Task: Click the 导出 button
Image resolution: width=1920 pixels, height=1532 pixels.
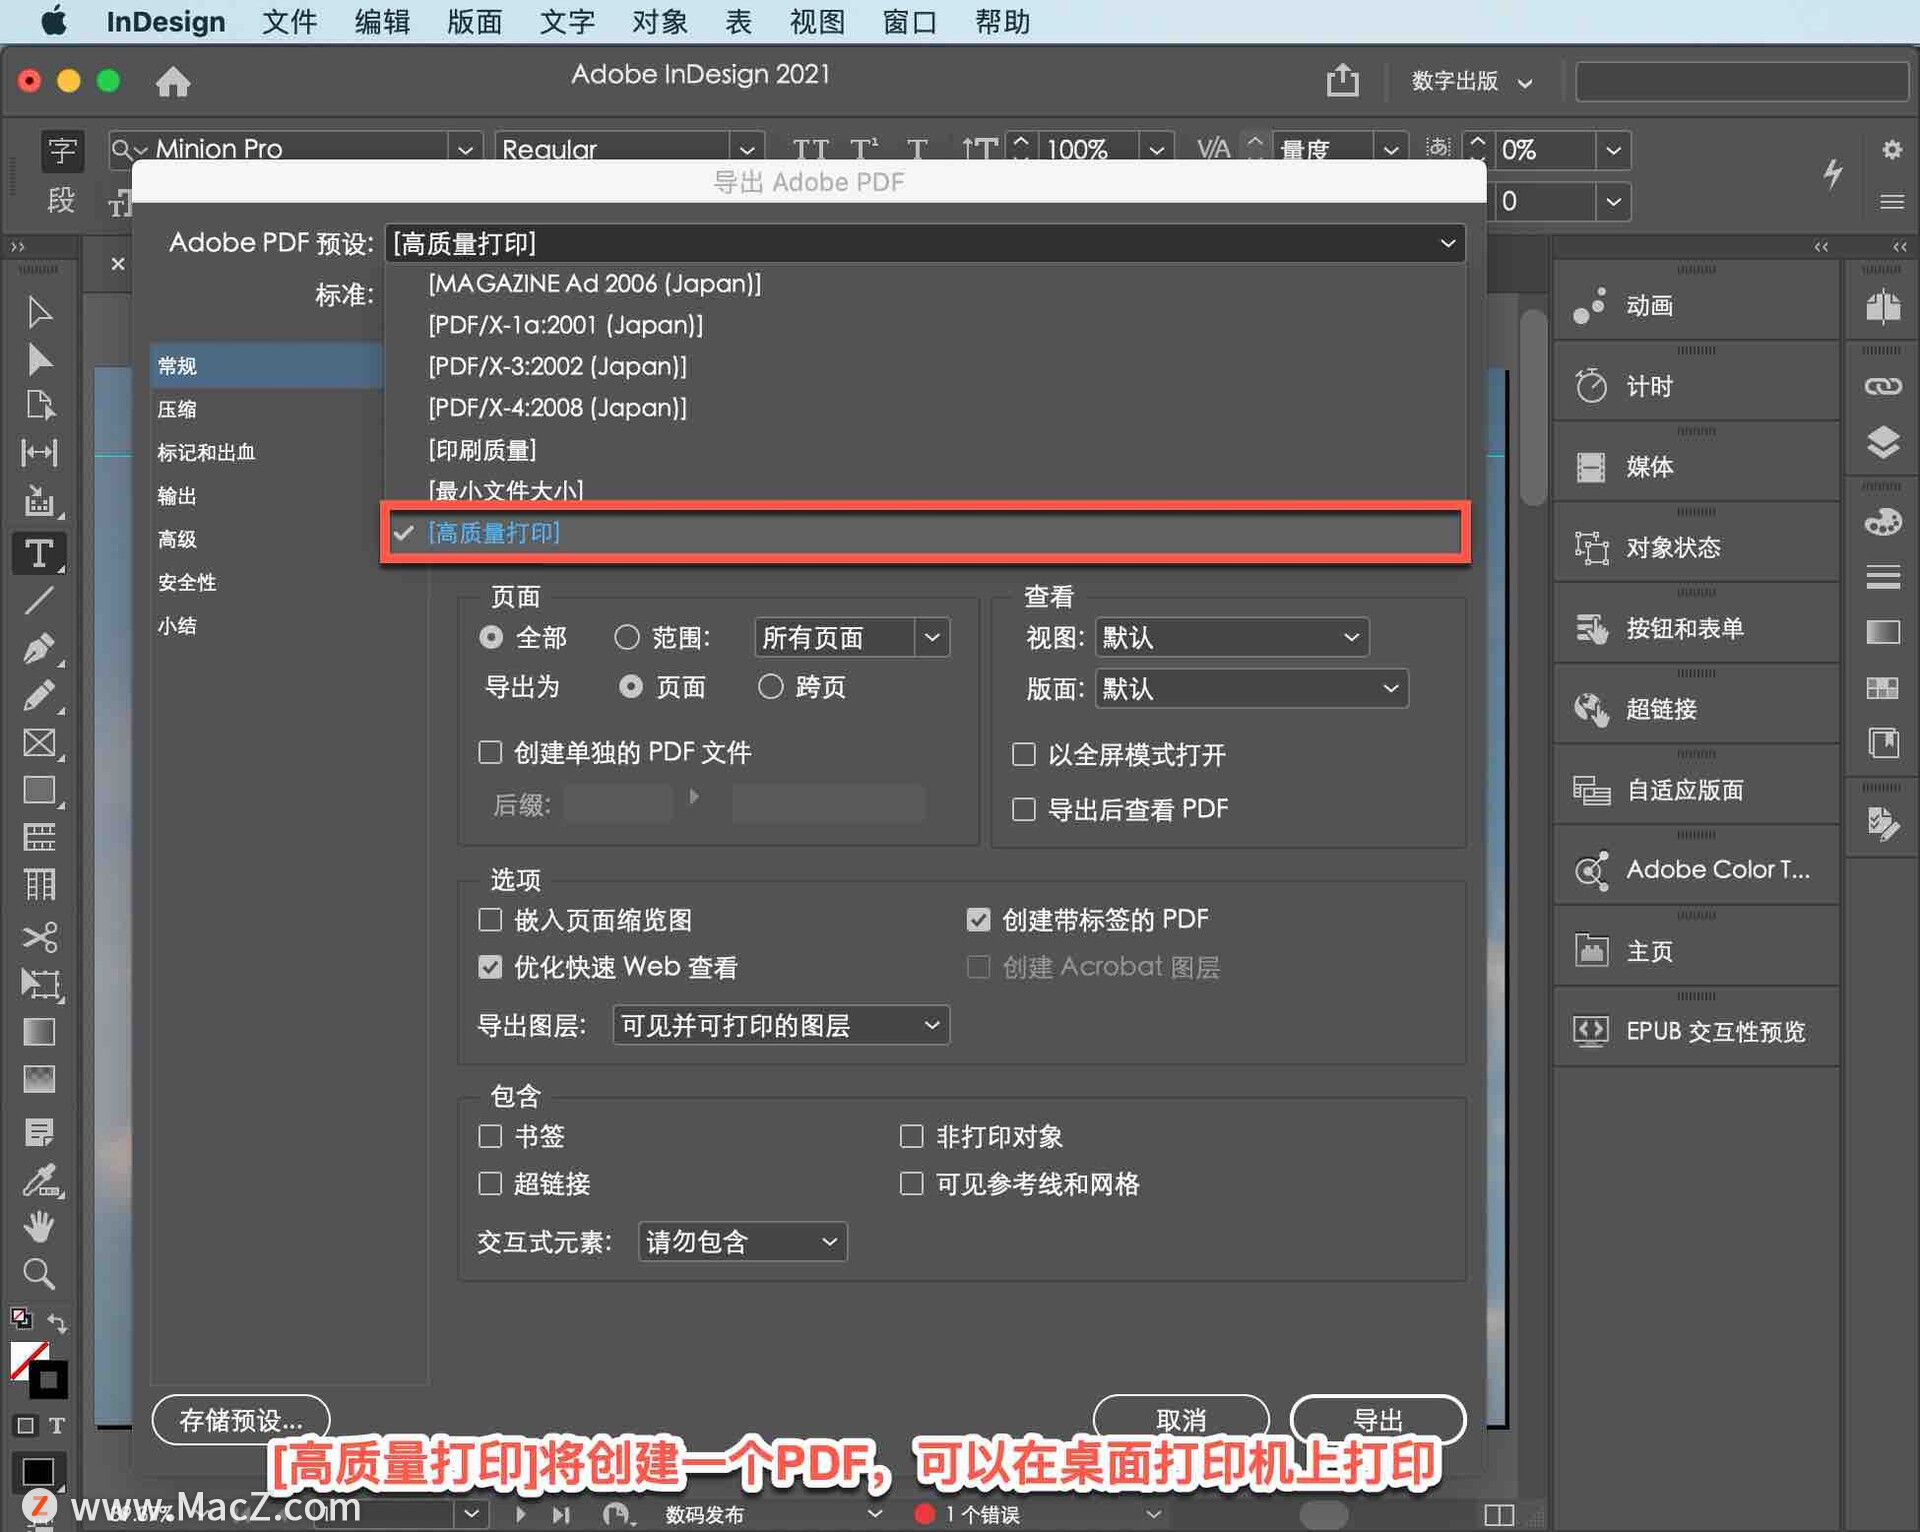Action: pos(1378,1420)
